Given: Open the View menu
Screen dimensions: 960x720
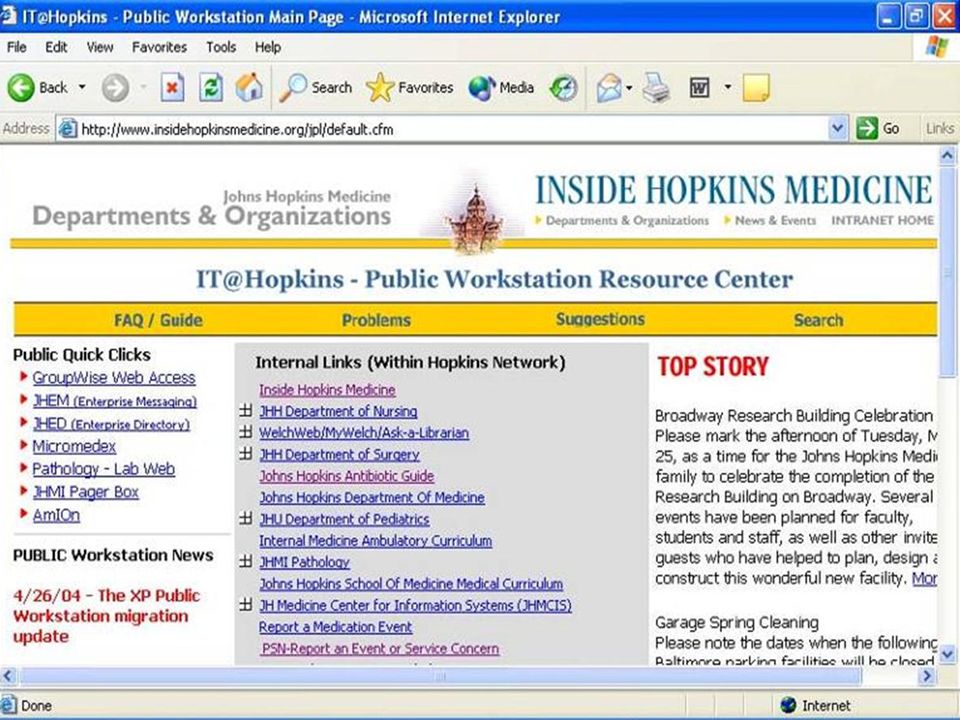Looking at the screenshot, I should point(100,47).
